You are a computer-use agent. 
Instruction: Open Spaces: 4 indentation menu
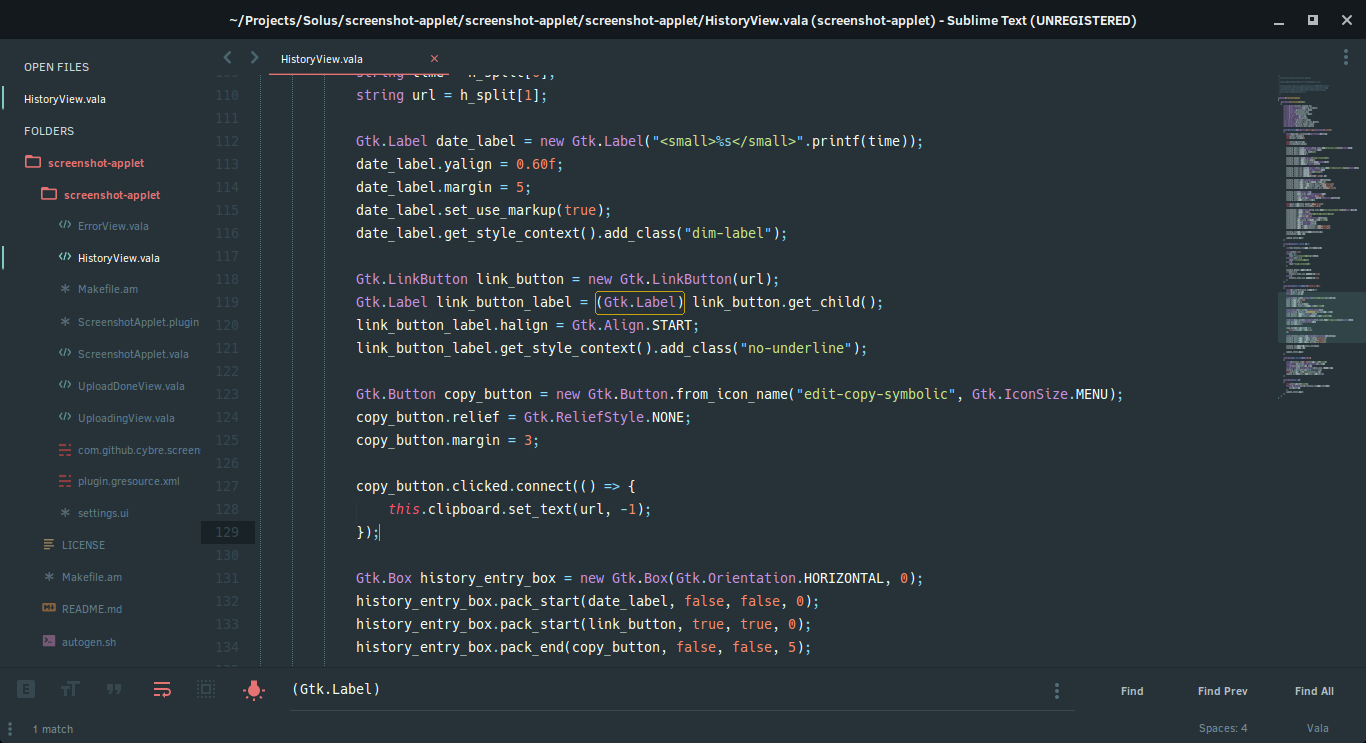[x=1223, y=729]
